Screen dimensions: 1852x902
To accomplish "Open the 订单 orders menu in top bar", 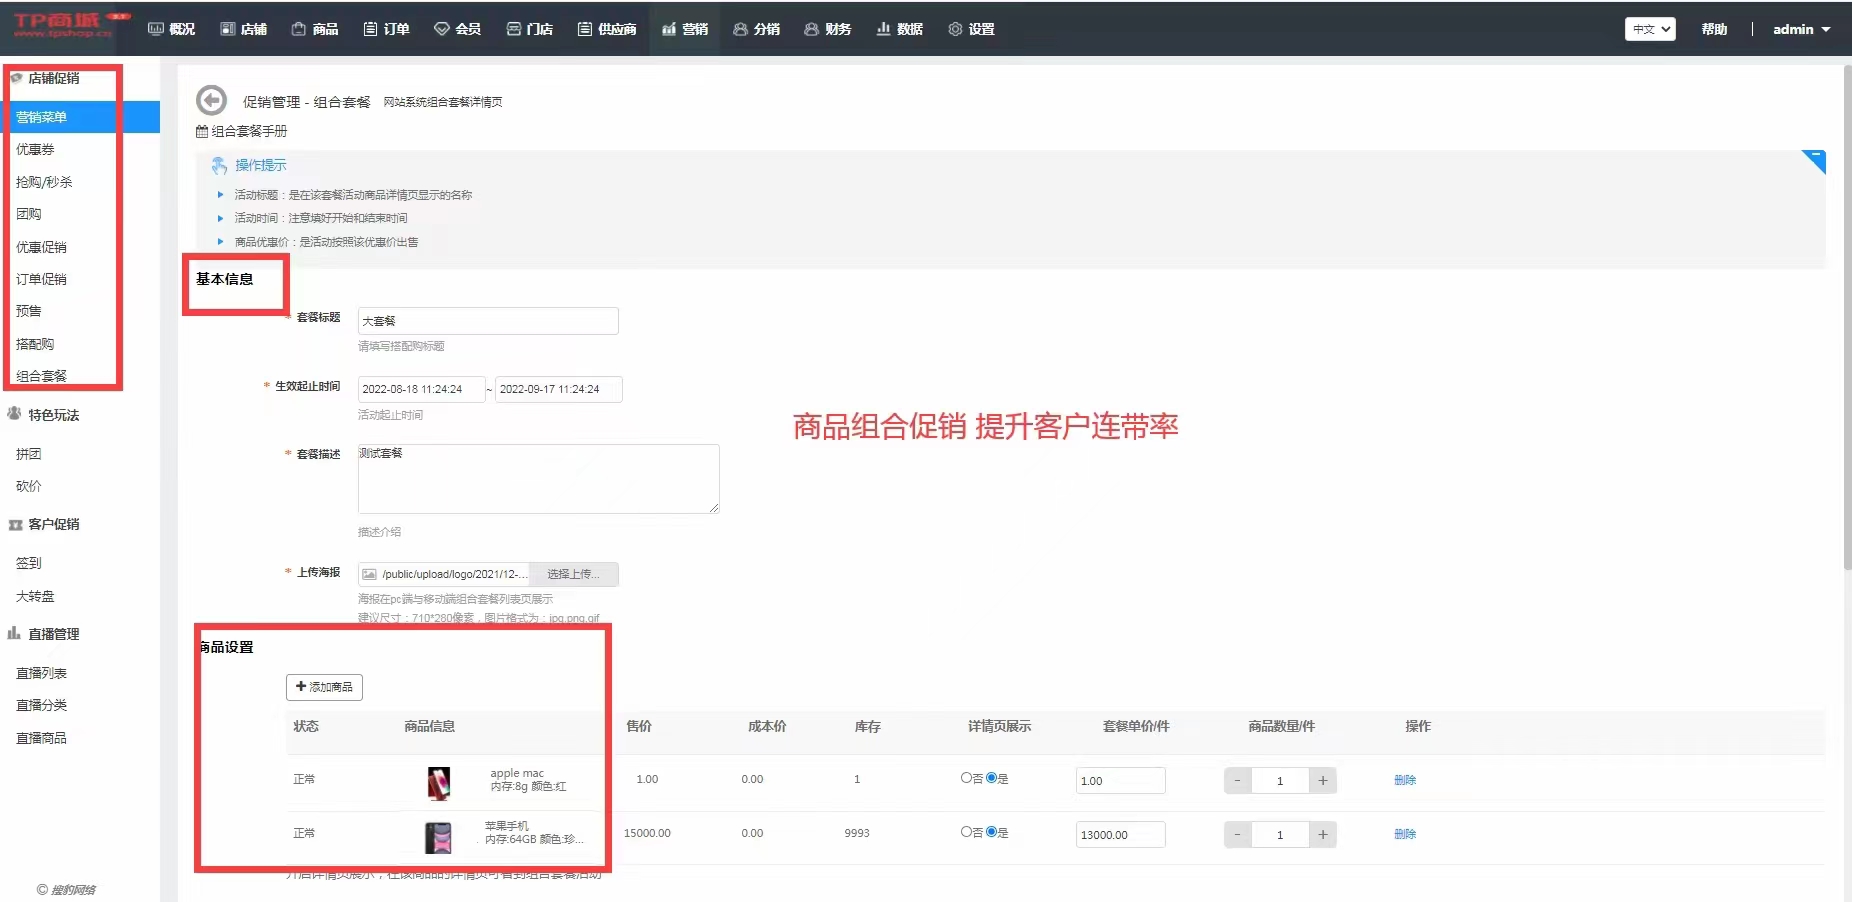I will tap(386, 29).
